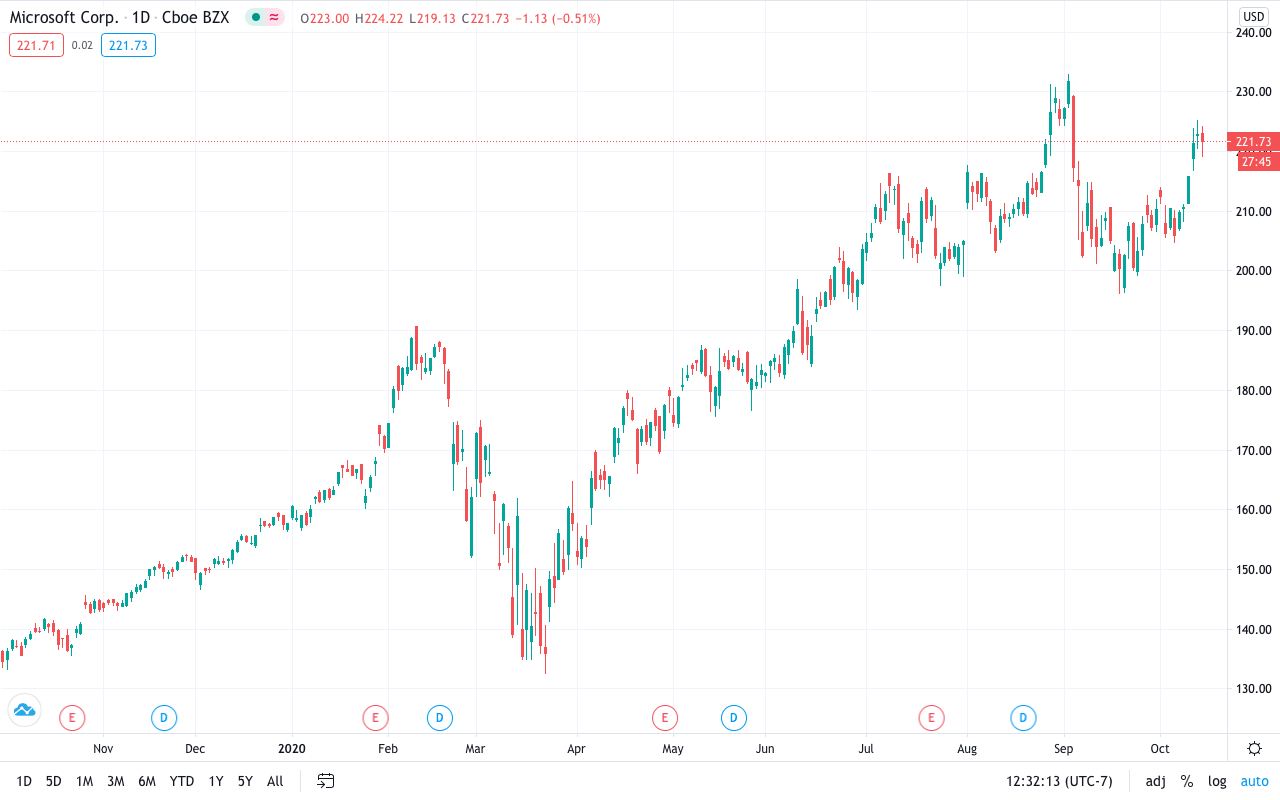Image resolution: width=1280 pixels, height=800 pixels.
Task: Click the 240.00 price scale label
Action: pos(1252,32)
